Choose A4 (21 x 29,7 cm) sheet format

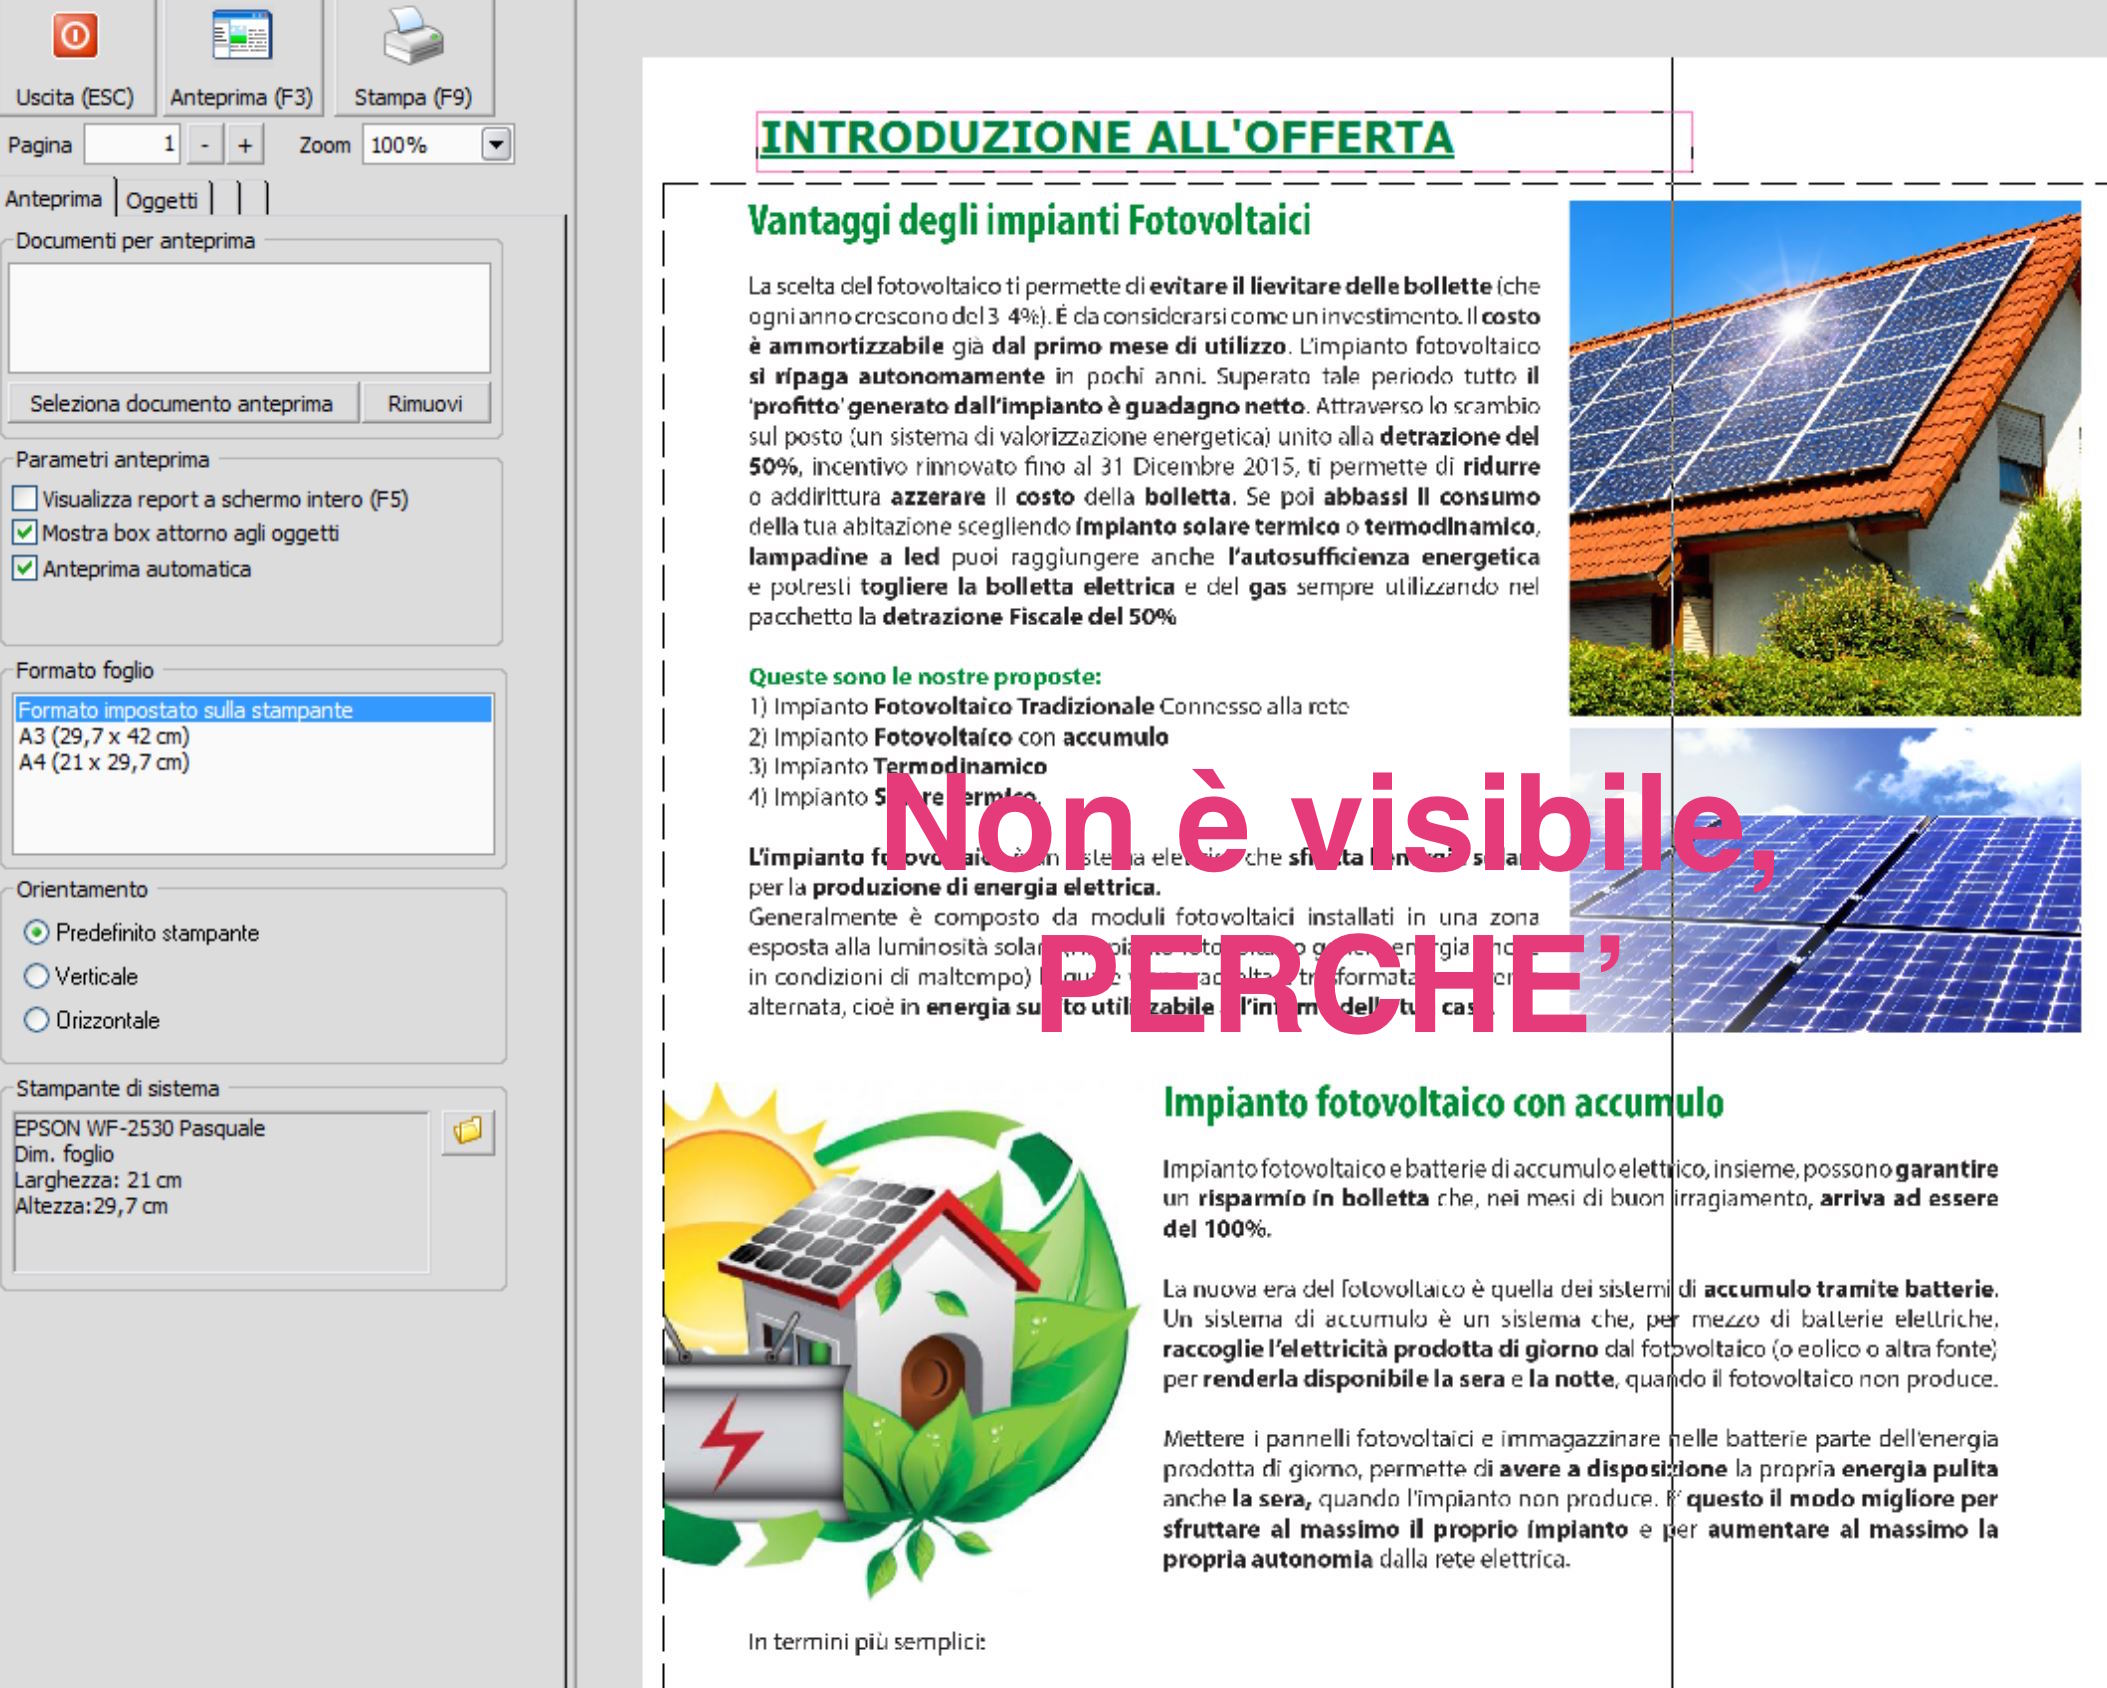(x=104, y=762)
